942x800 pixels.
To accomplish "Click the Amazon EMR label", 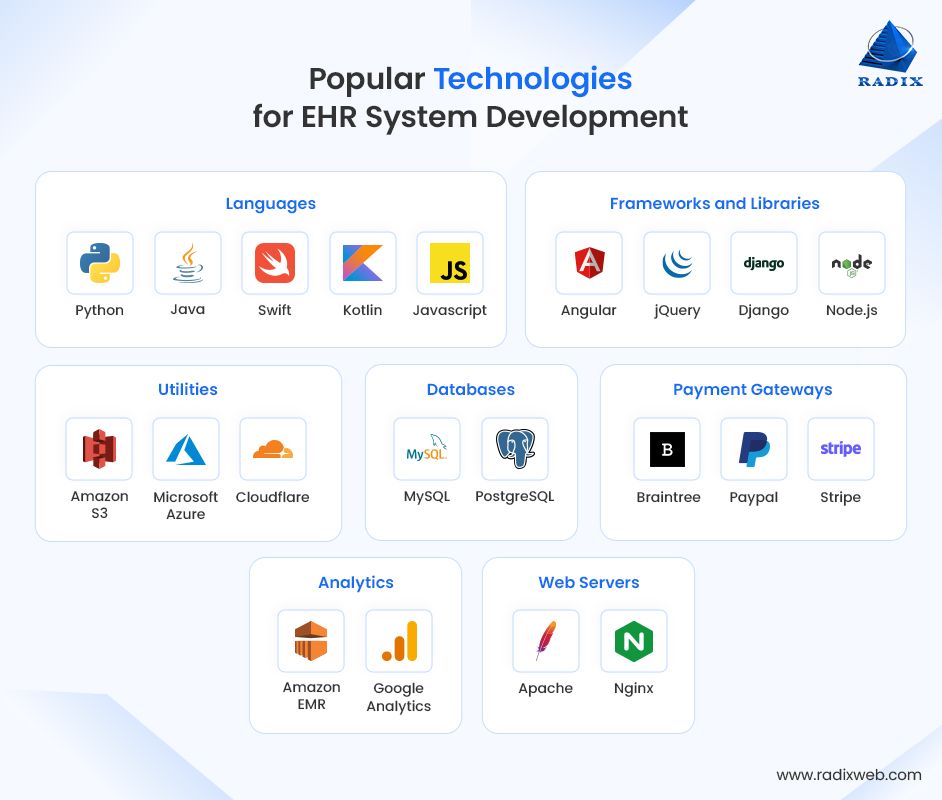I will point(312,695).
